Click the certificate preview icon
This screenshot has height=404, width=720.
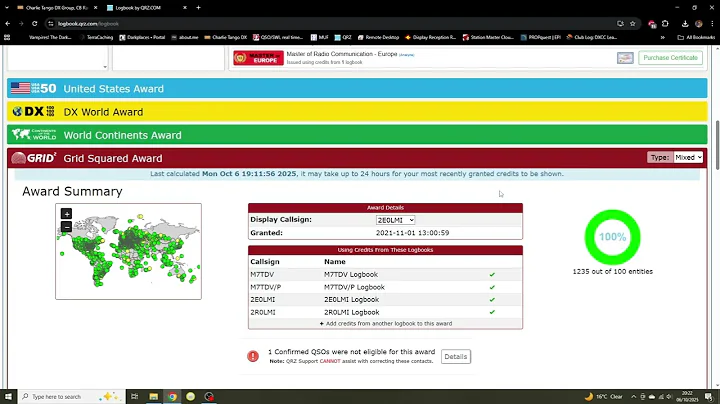[625, 58]
